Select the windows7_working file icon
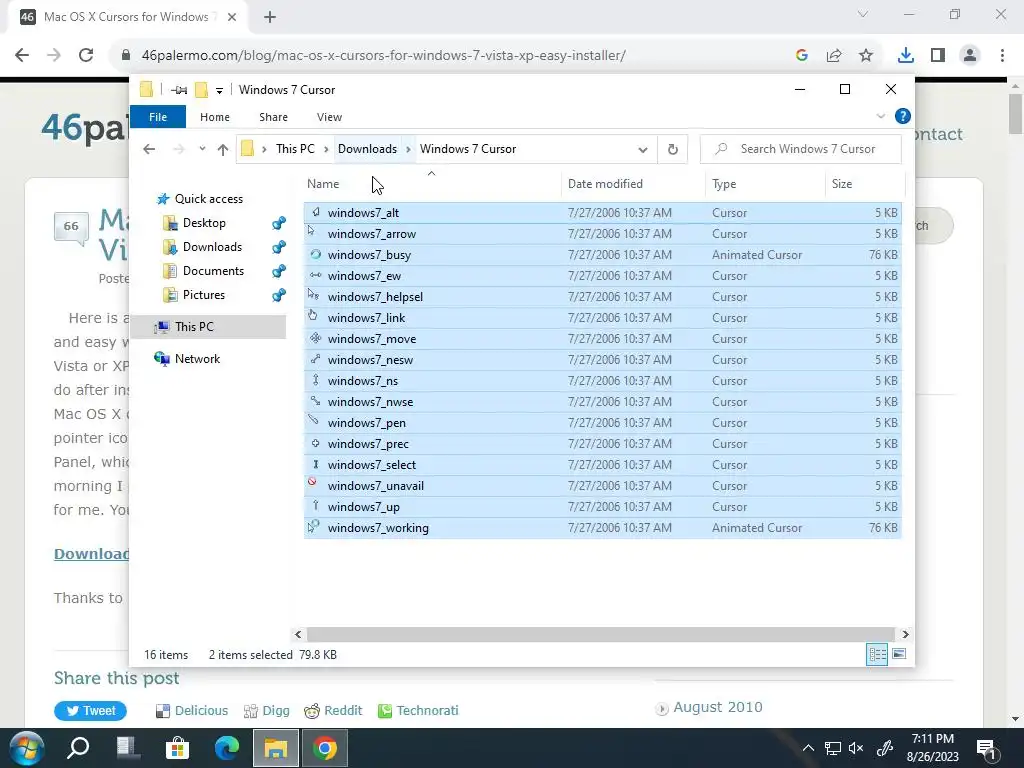This screenshot has height=768, width=1024. pos(313,526)
